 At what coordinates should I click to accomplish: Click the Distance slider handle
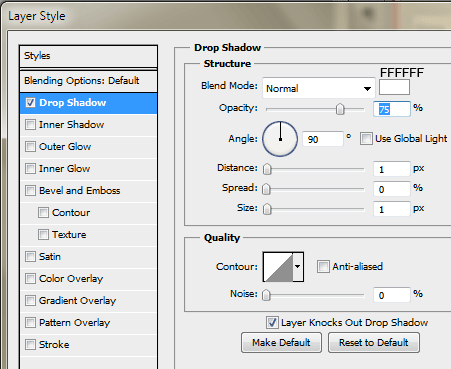tap(267, 169)
